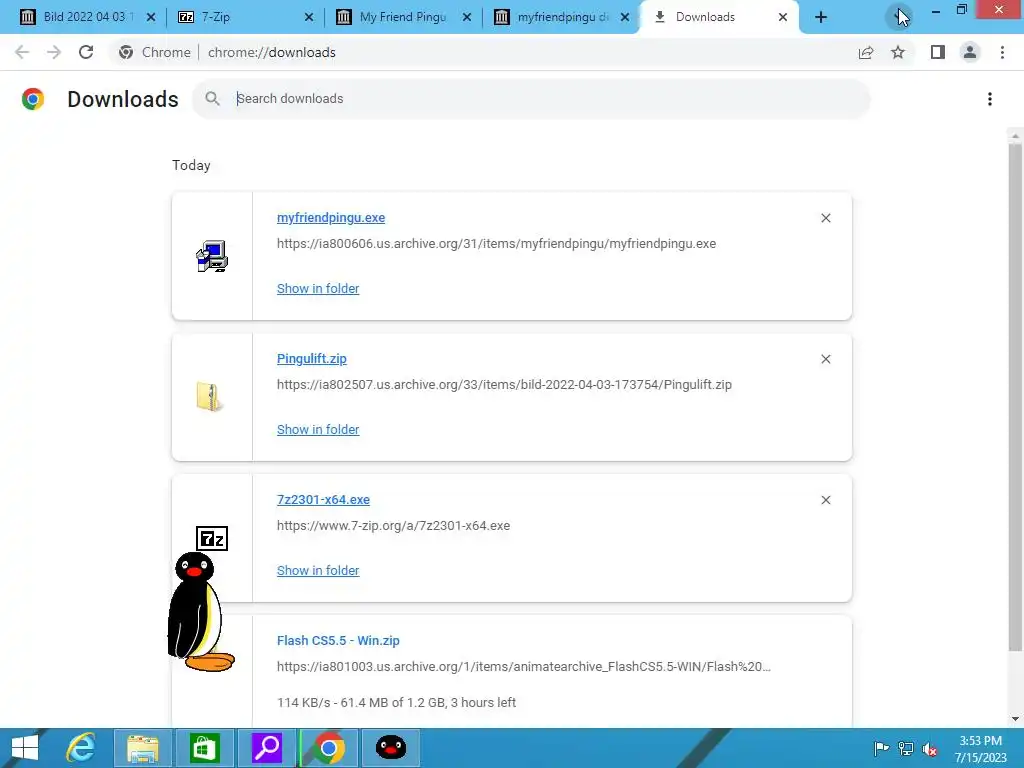
Task: Click the Pingulift.zip source URL text
Action: [504, 385]
